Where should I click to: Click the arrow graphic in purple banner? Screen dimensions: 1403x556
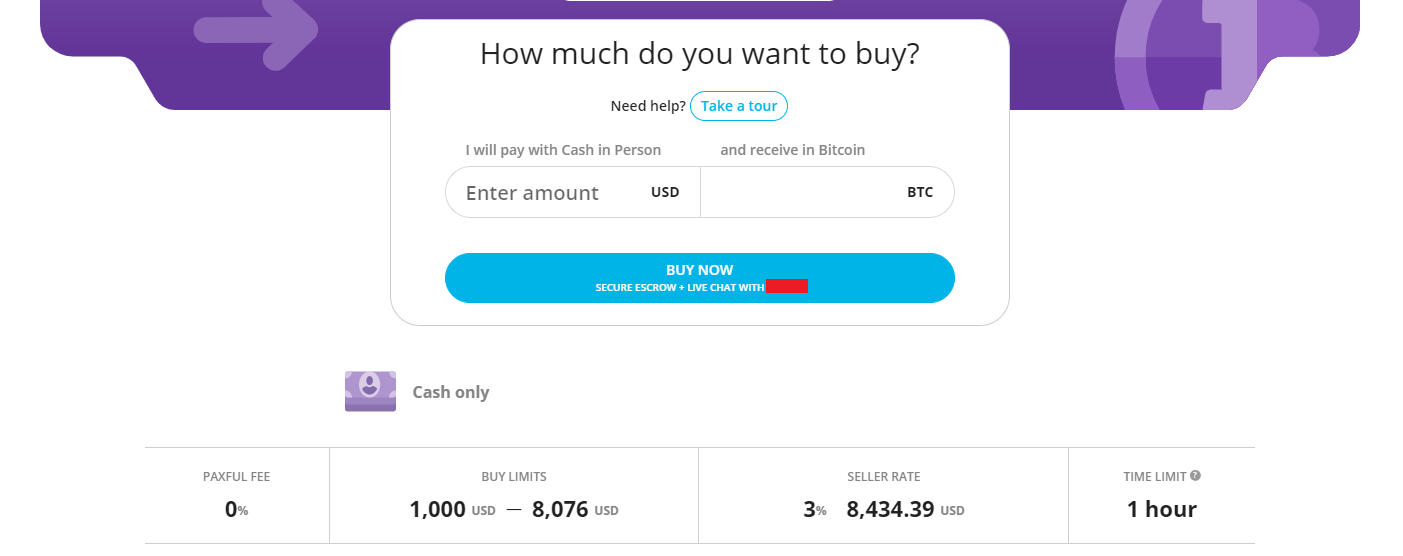coord(257,30)
